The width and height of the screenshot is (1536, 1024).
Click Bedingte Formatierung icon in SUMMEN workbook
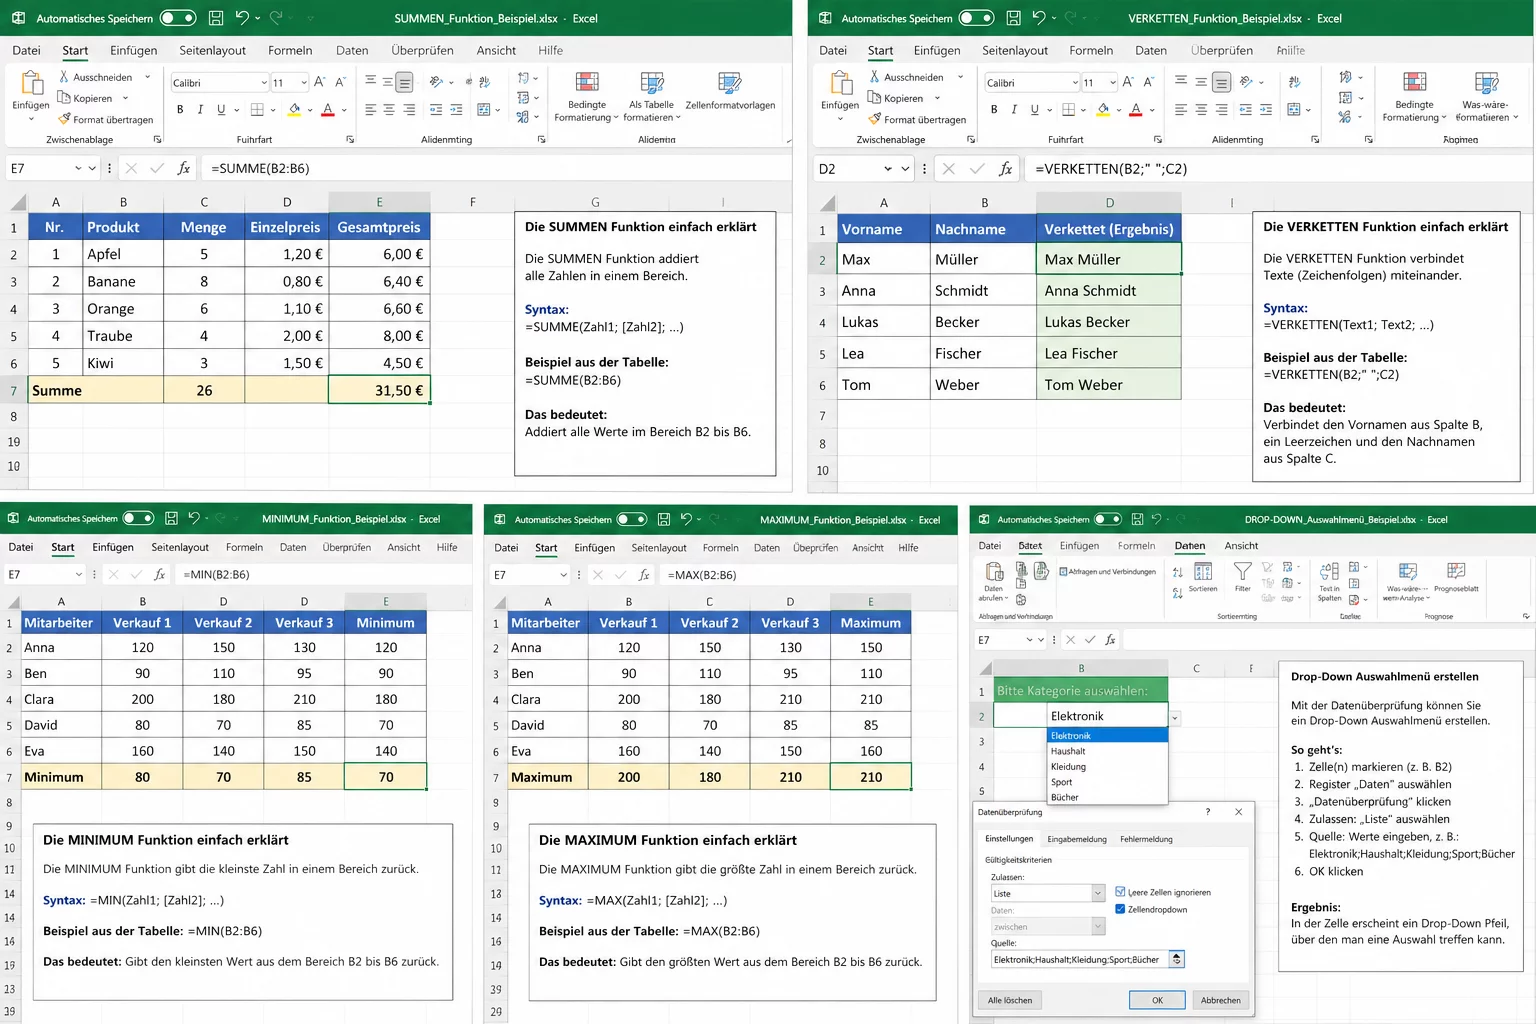click(587, 83)
